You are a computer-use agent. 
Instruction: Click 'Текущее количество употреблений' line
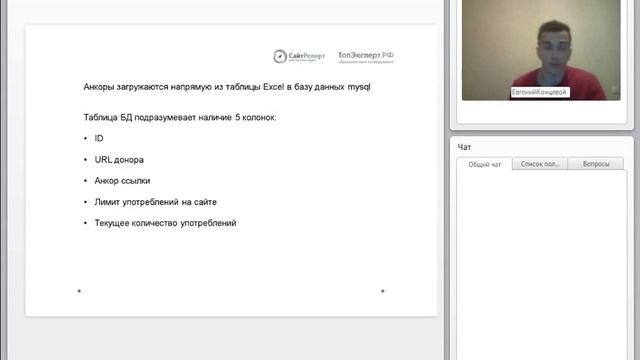165,223
